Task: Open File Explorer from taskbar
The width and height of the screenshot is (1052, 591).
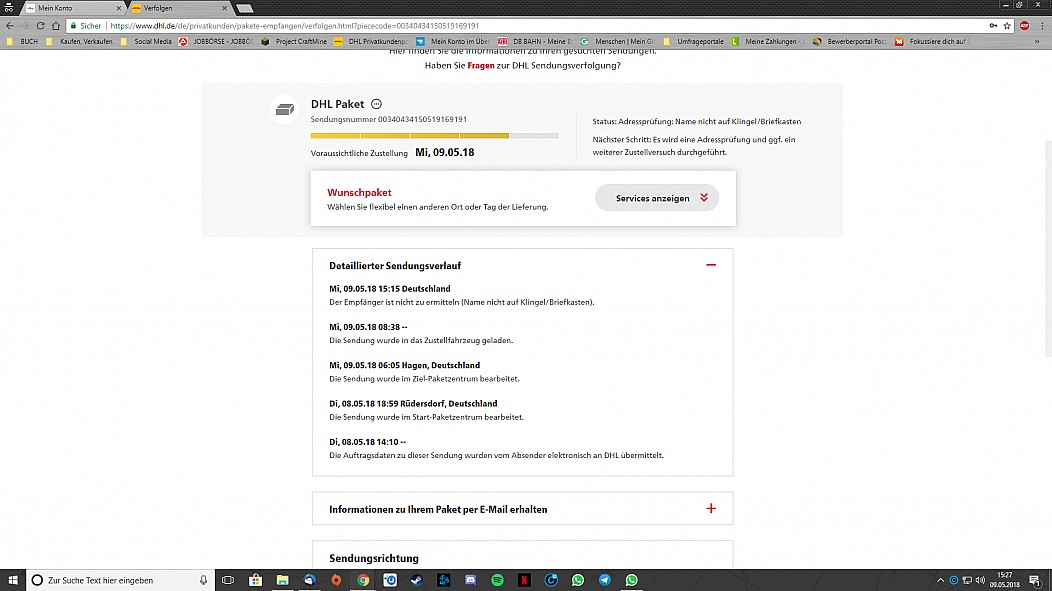Action: [x=282, y=580]
